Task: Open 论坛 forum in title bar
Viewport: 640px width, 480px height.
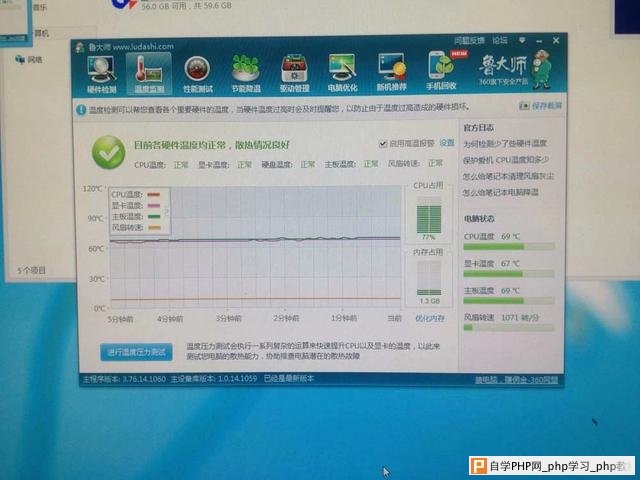Action: coord(500,40)
